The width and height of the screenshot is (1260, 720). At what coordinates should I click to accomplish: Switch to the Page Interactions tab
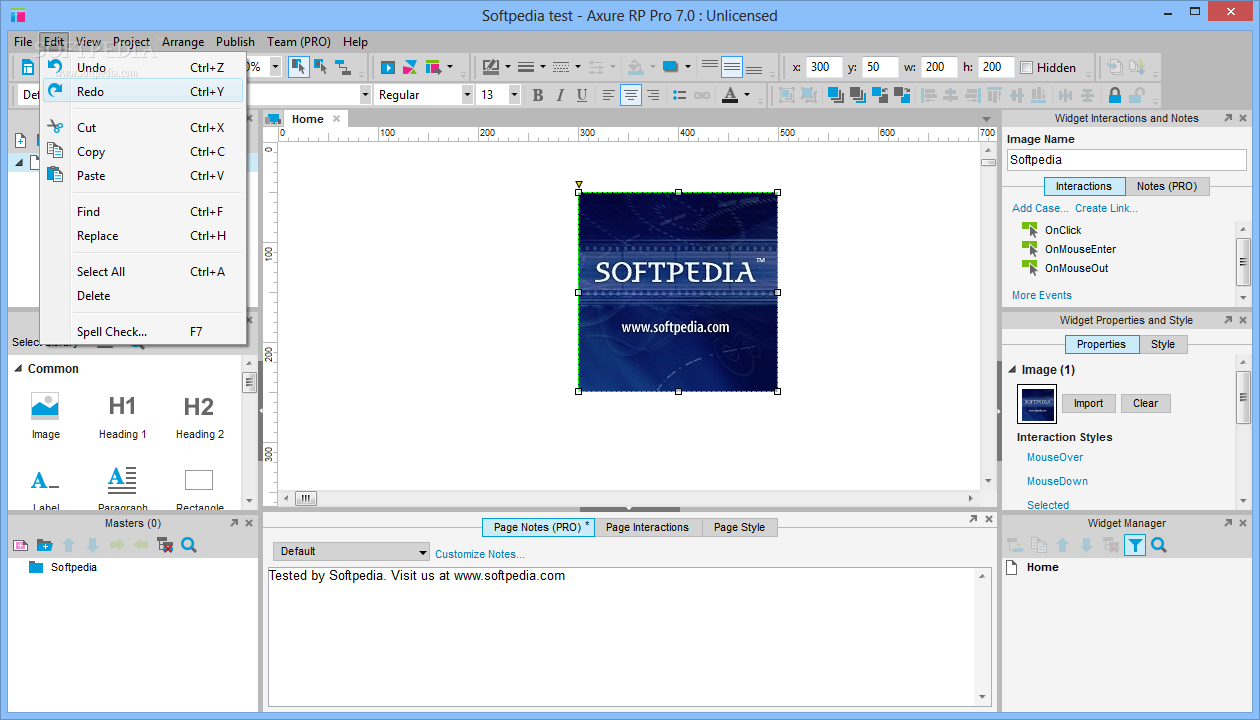click(x=647, y=527)
